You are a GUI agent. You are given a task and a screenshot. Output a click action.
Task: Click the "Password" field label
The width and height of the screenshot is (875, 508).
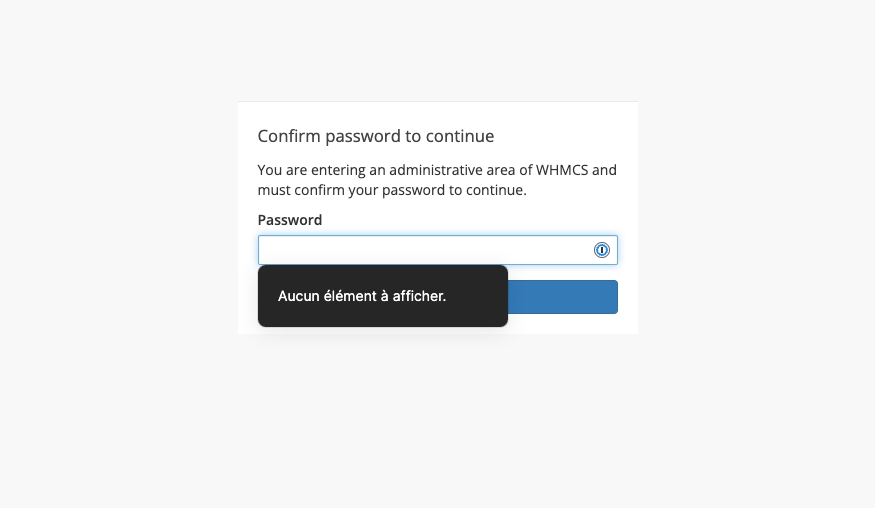[290, 220]
